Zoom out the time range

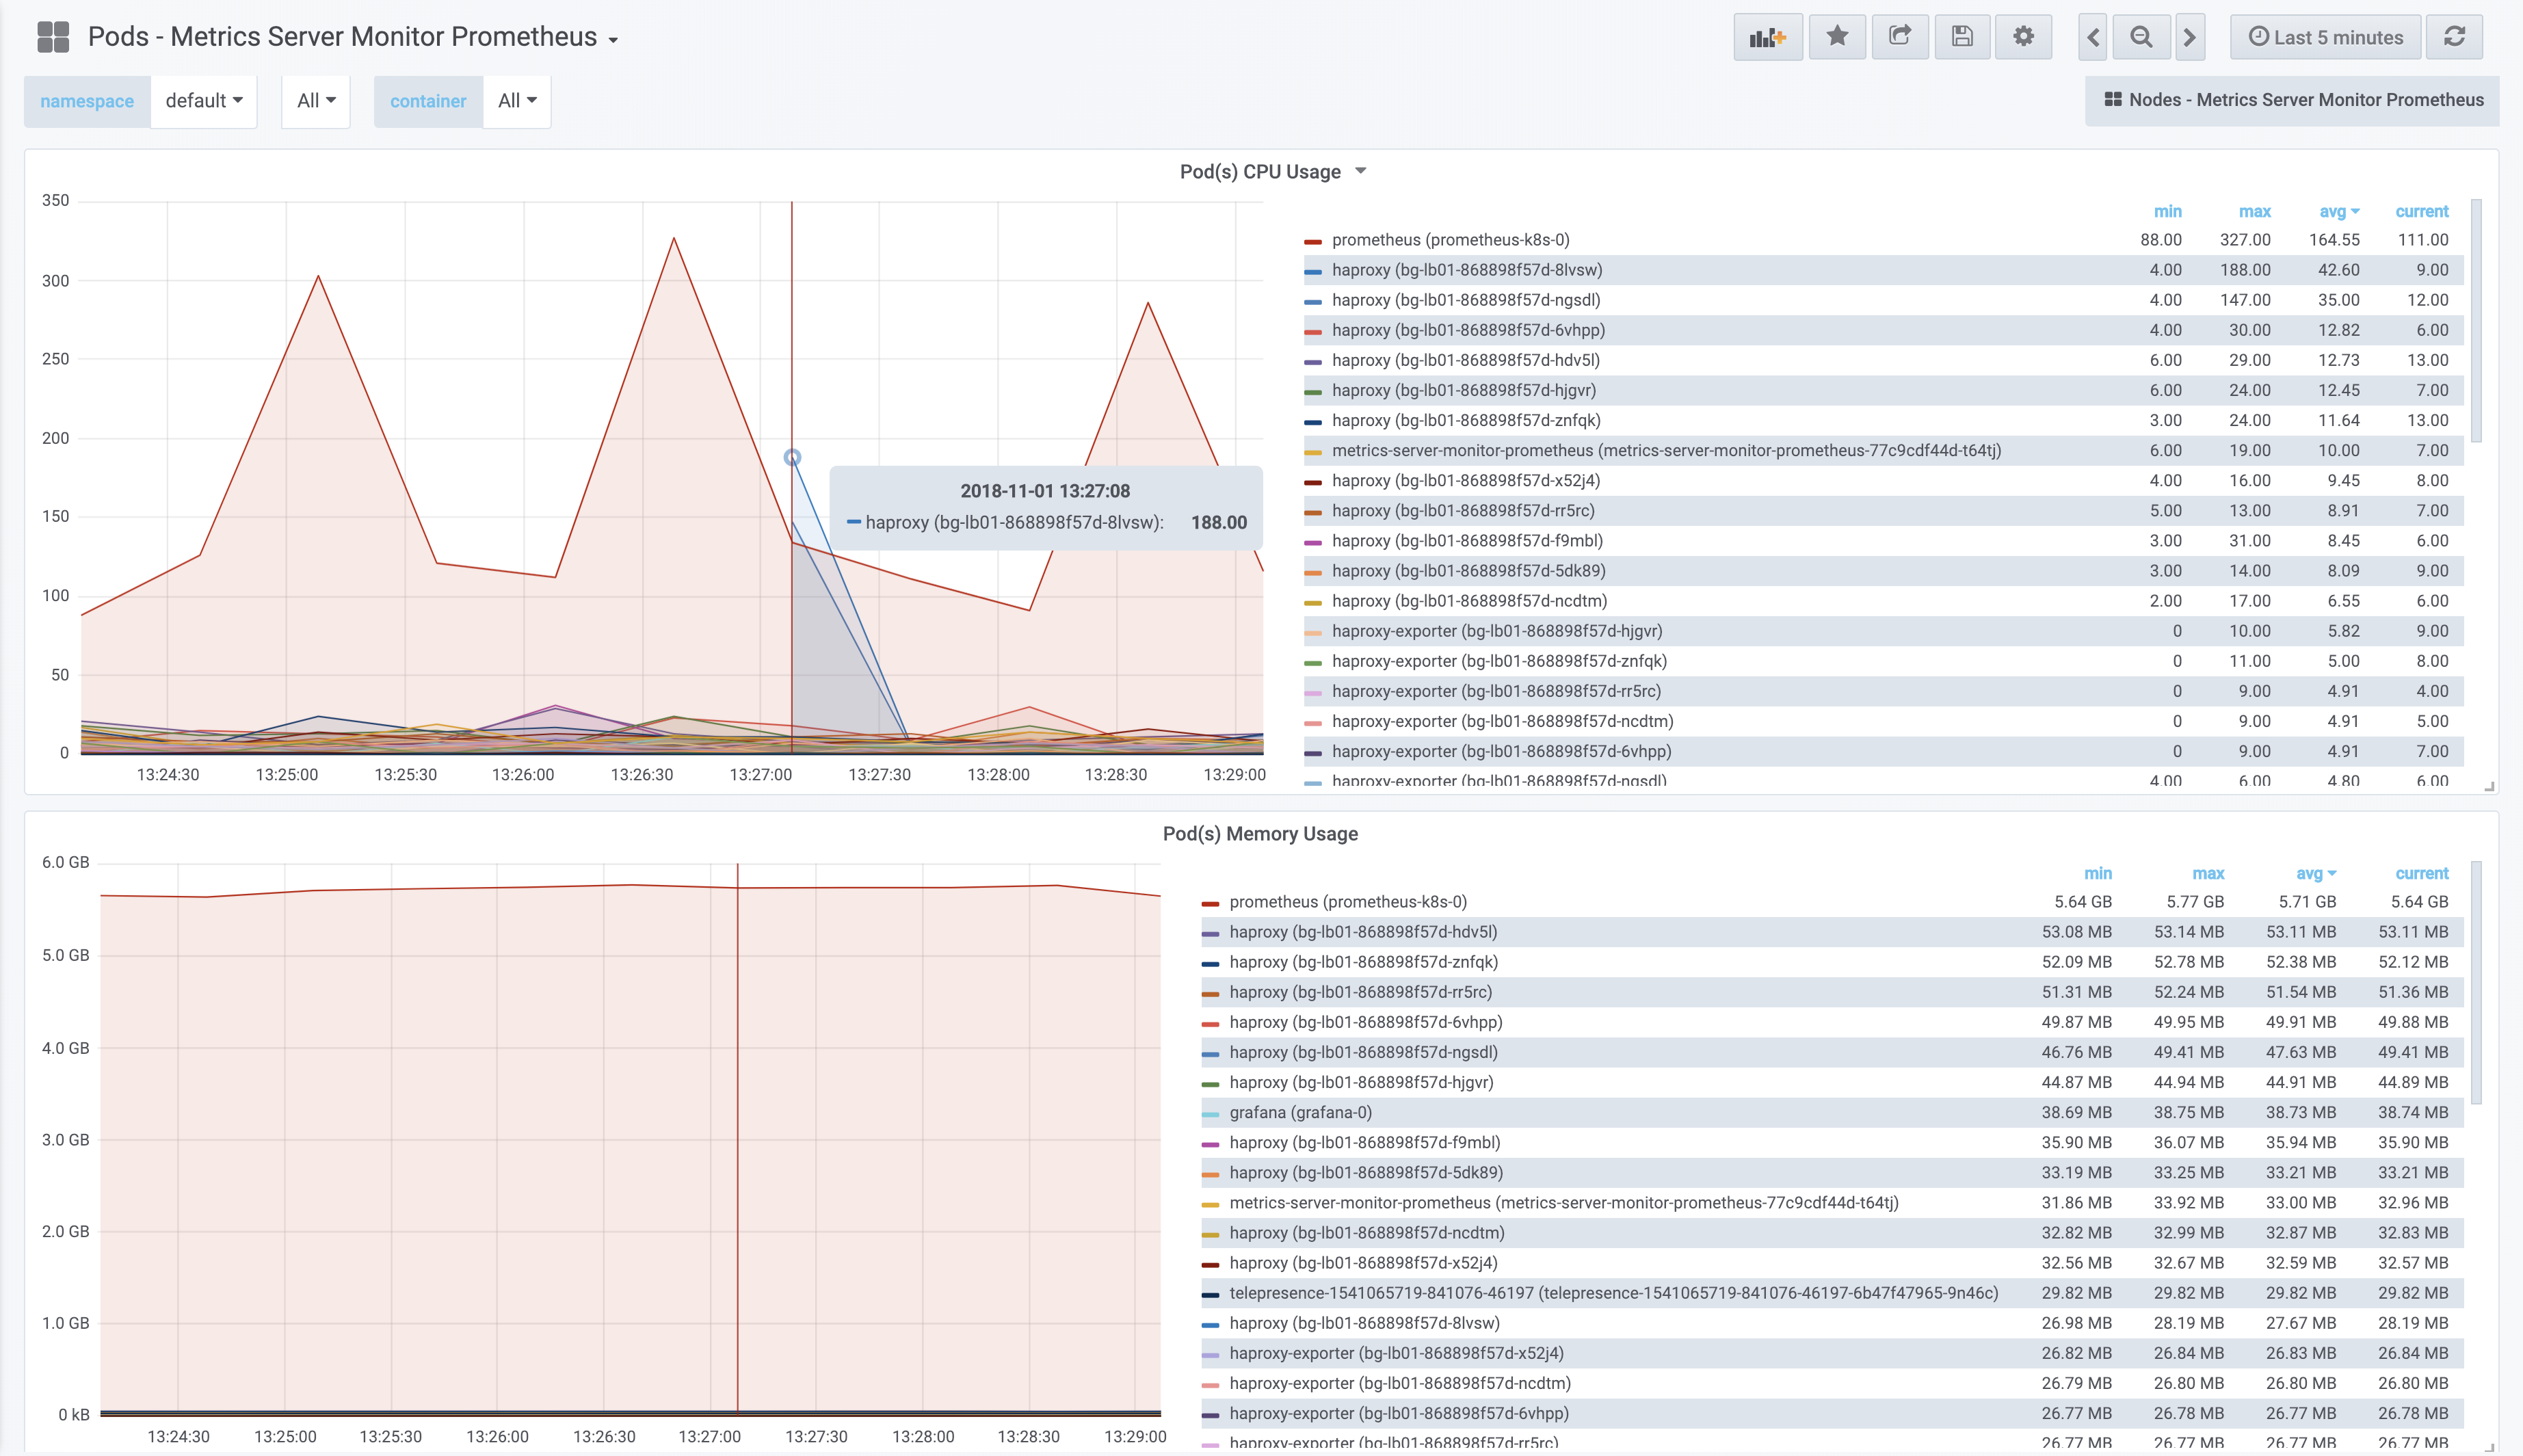[2141, 37]
